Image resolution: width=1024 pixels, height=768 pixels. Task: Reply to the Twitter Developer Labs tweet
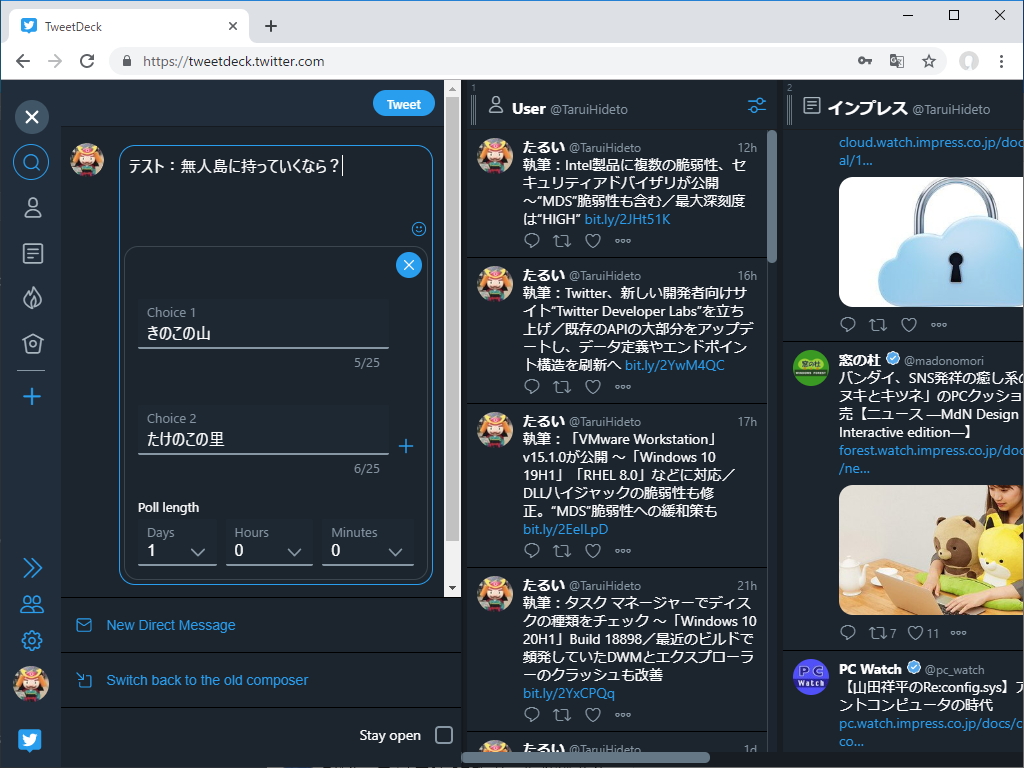pos(531,387)
